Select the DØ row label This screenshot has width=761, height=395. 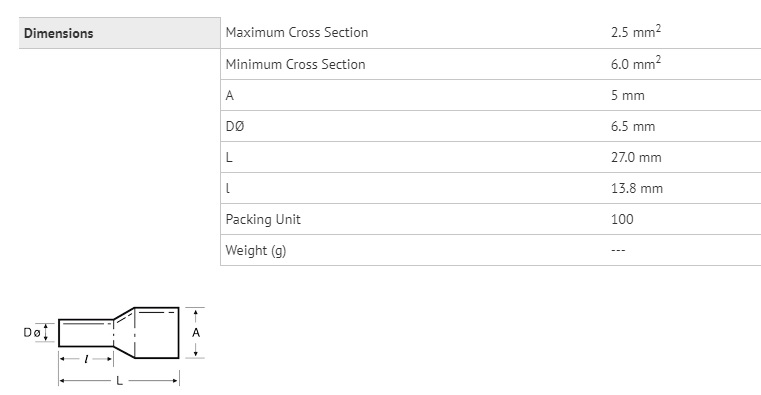pyautogui.click(x=235, y=126)
